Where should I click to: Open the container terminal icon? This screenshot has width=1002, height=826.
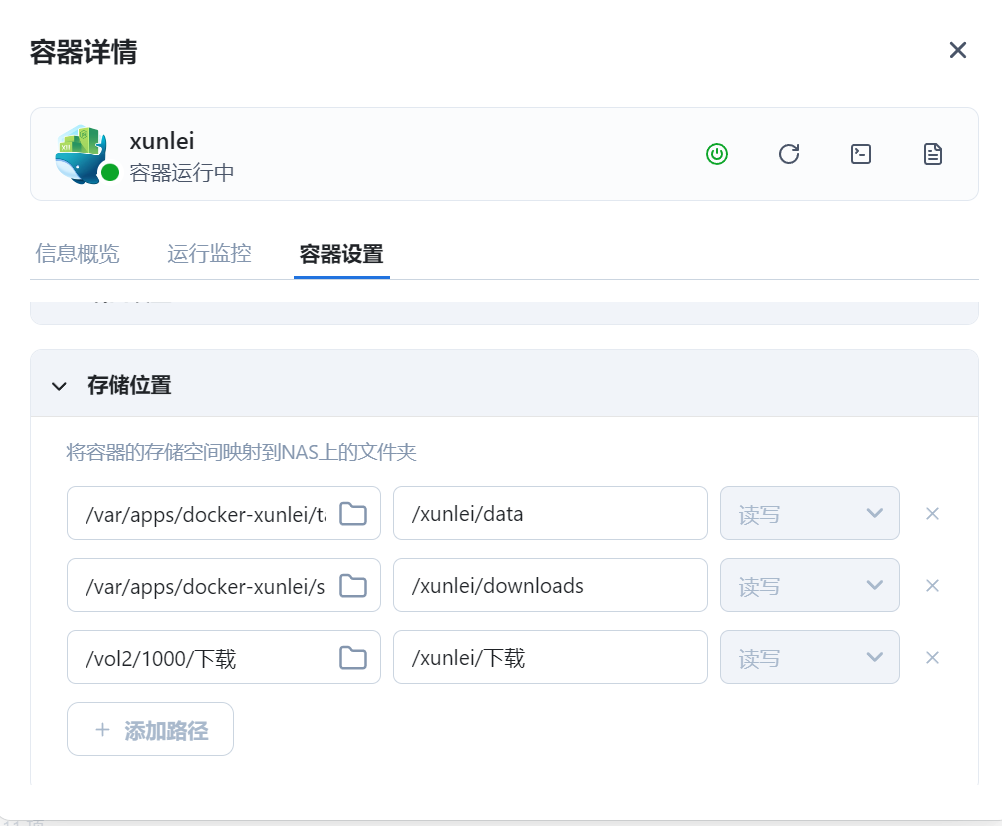(x=860, y=154)
